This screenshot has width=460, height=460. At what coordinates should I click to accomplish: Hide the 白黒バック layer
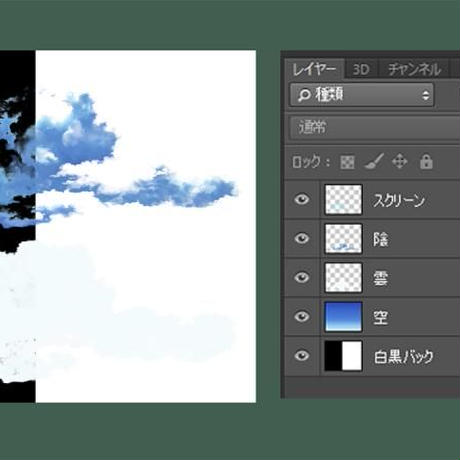(x=302, y=356)
